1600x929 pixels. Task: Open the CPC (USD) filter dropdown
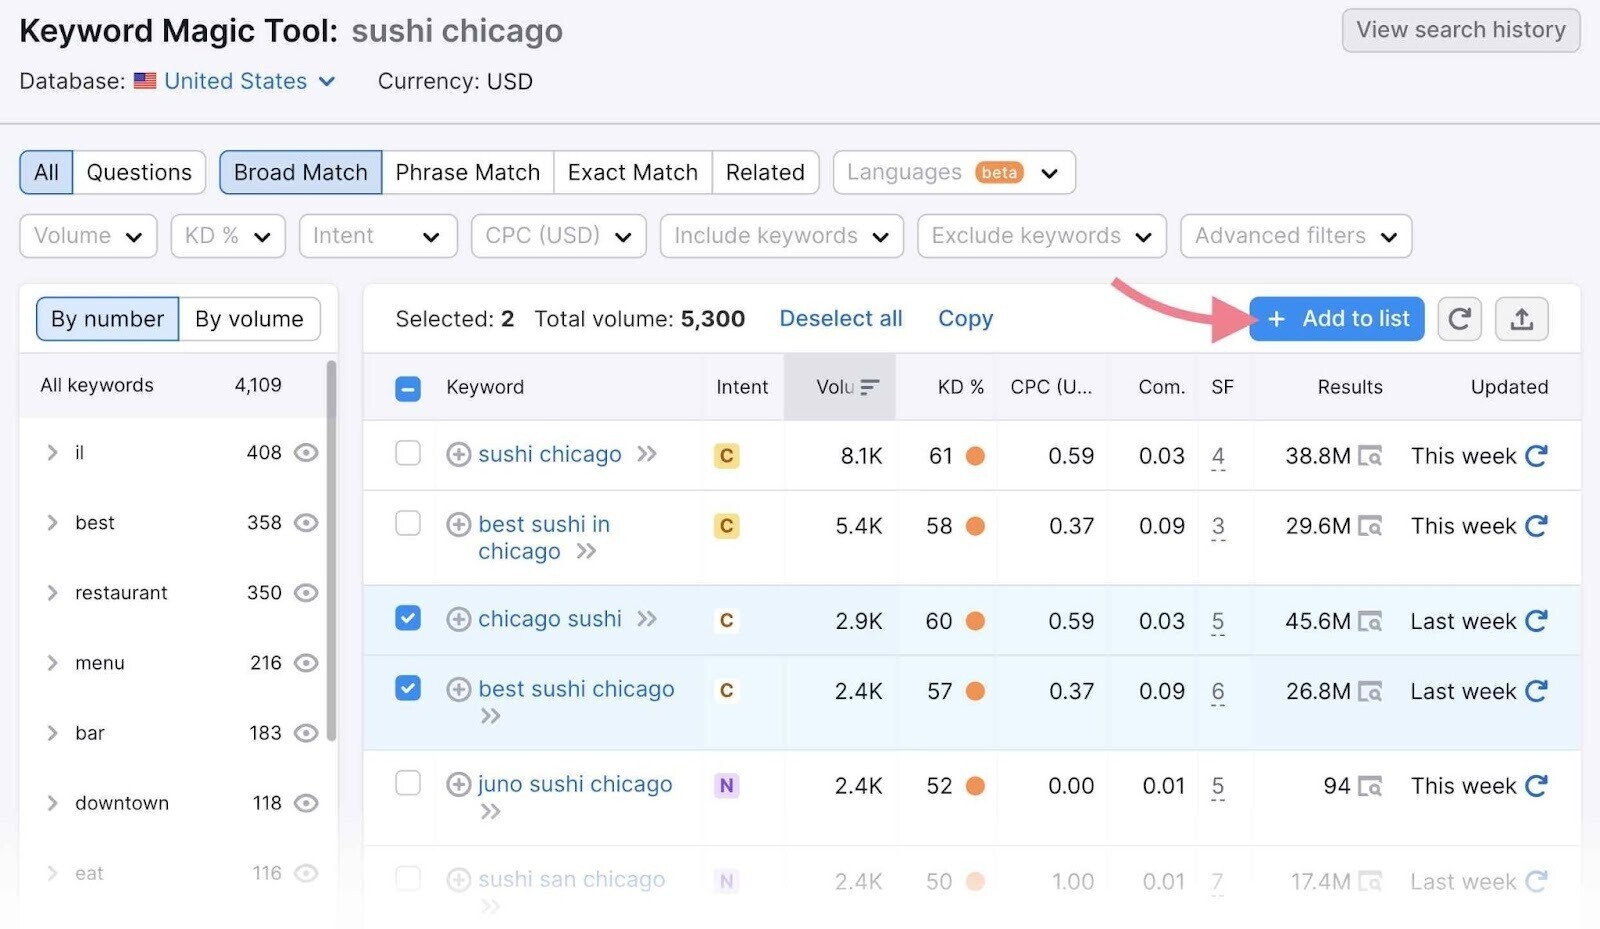point(559,236)
